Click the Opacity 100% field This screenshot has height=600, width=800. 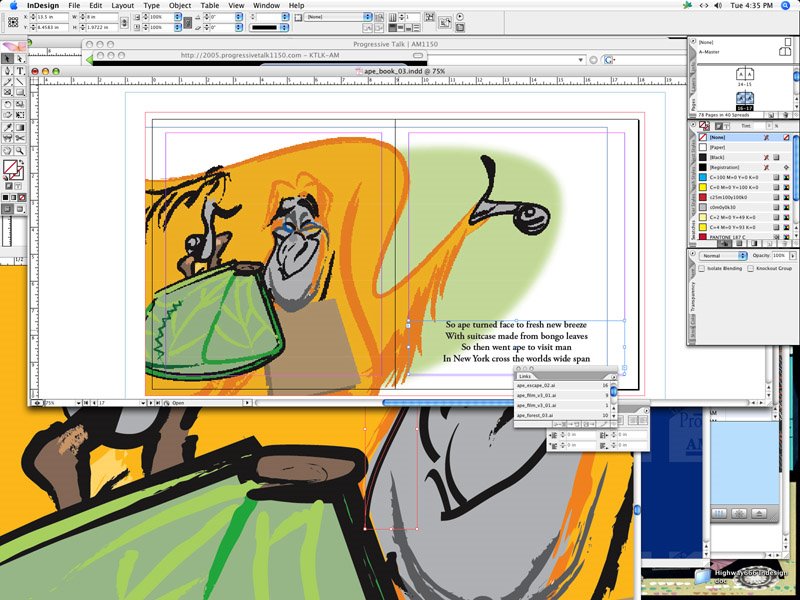[x=780, y=256]
